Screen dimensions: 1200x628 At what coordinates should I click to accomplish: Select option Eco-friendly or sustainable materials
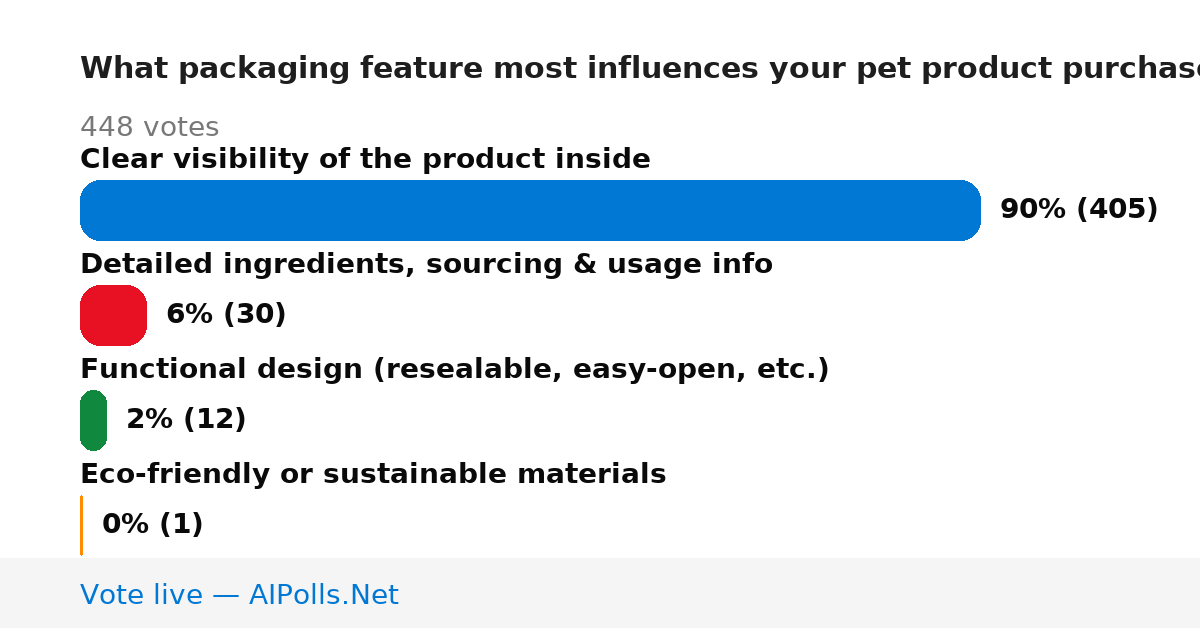tap(373, 475)
